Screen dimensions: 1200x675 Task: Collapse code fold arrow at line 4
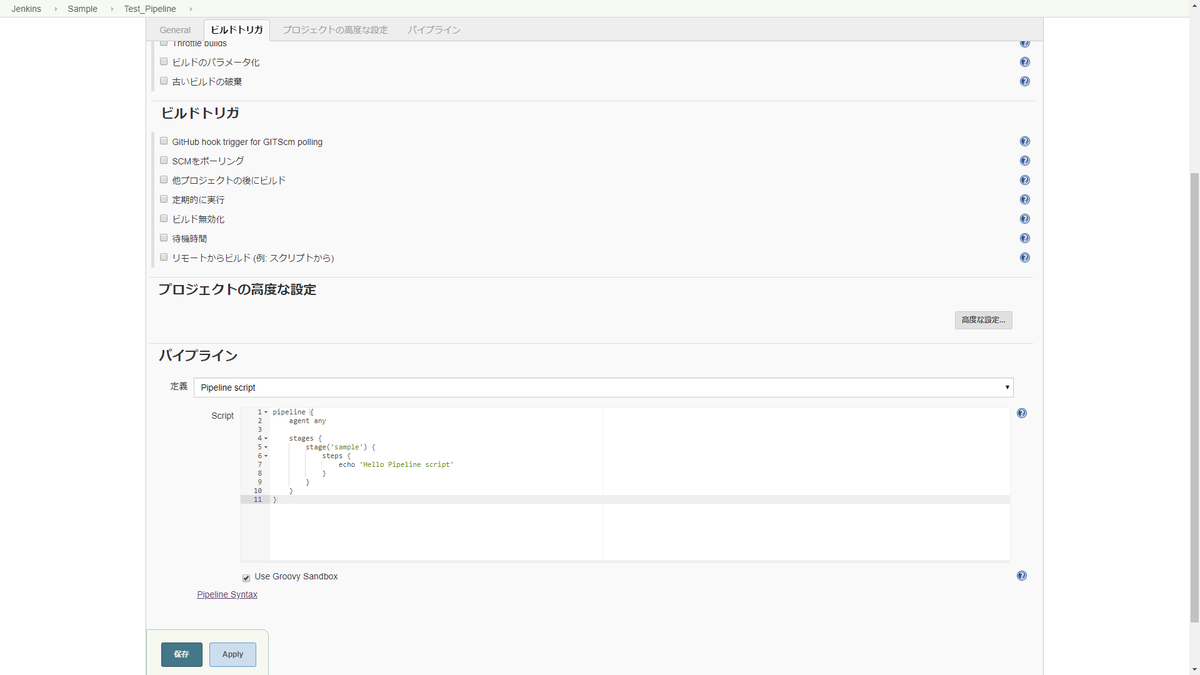[266, 438]
